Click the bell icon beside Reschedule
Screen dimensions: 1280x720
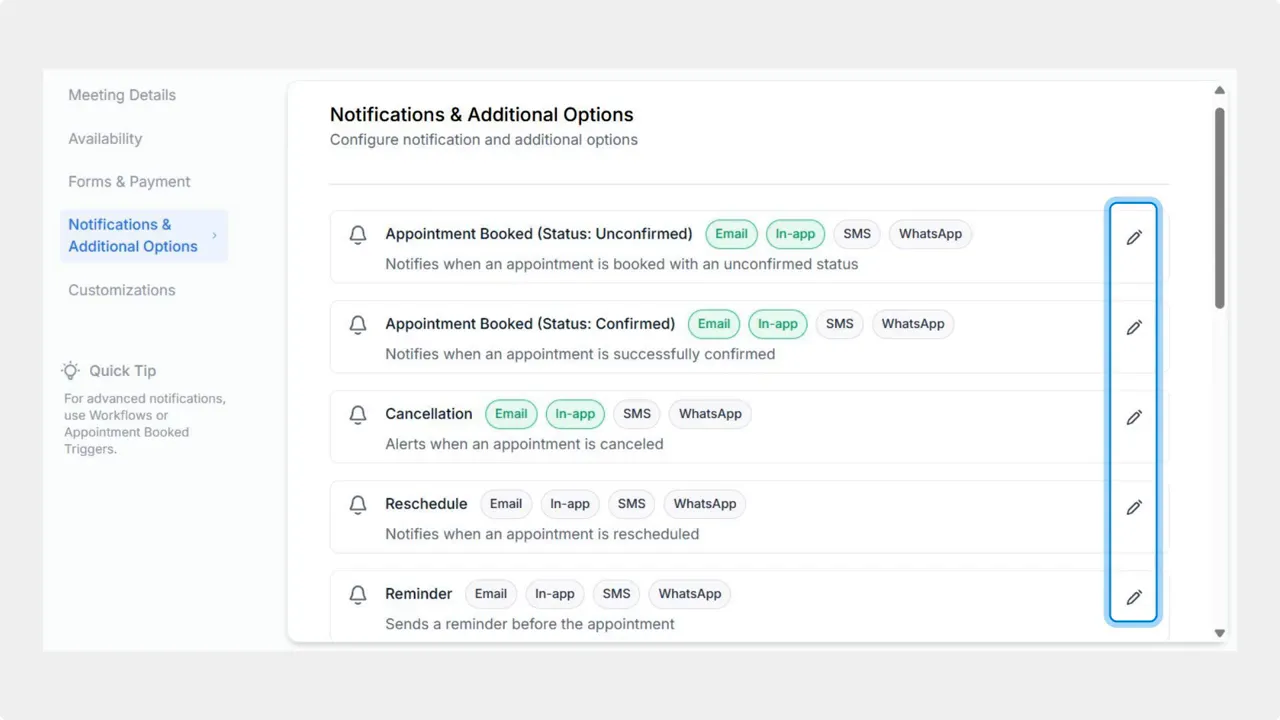pyautogui.click(x=357, y=504)
